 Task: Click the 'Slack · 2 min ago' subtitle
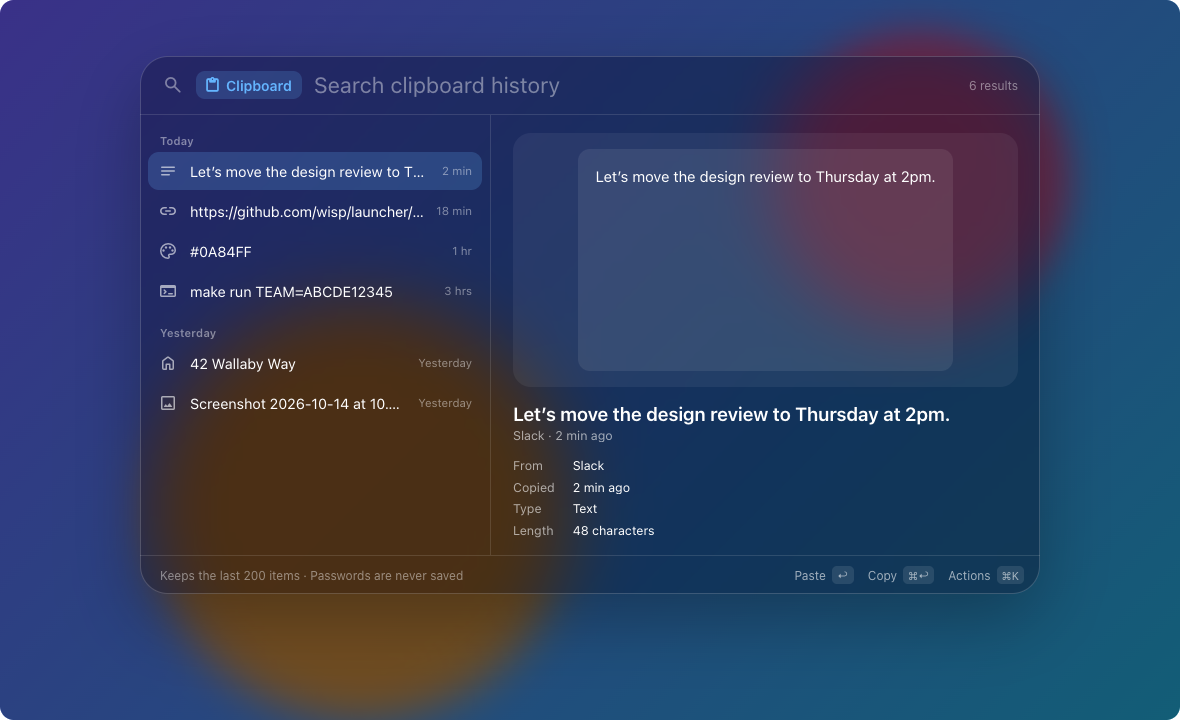[x=562, y=436]
